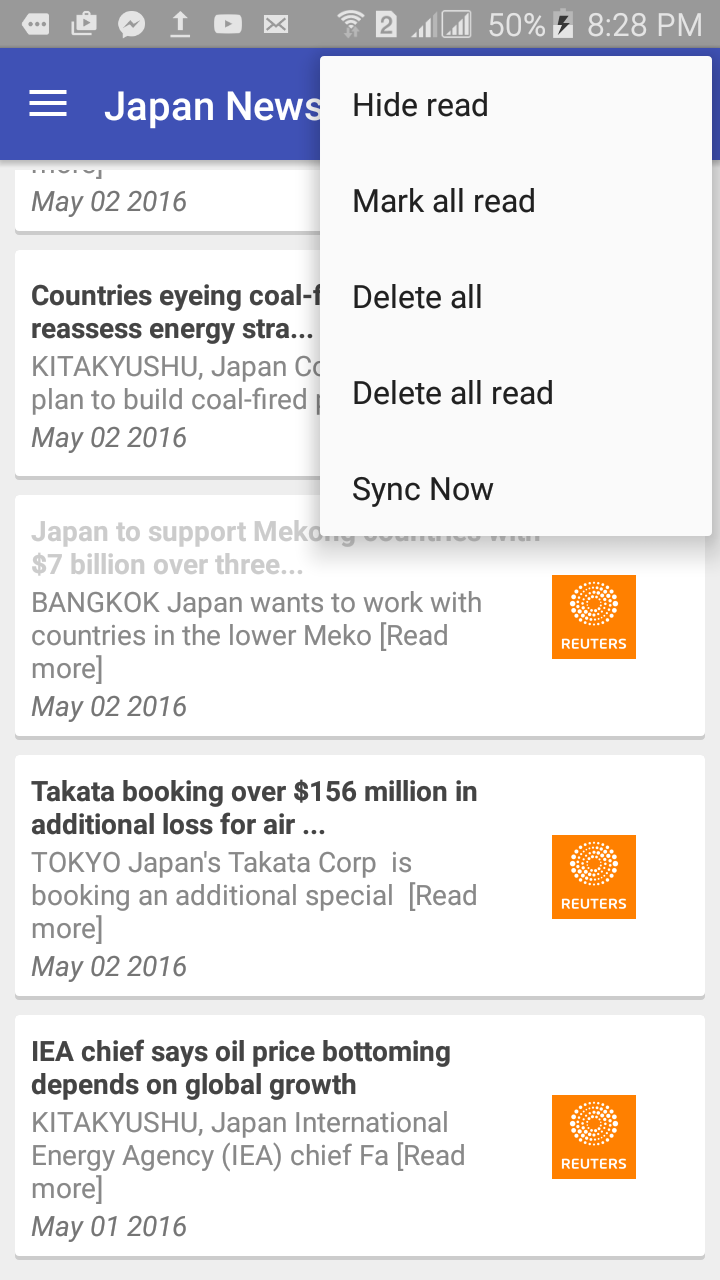Tap Reuters logo on Takata article
The width and height of the screenshot is (720, 1280).
pyautogui.click(x=593, y=877)
